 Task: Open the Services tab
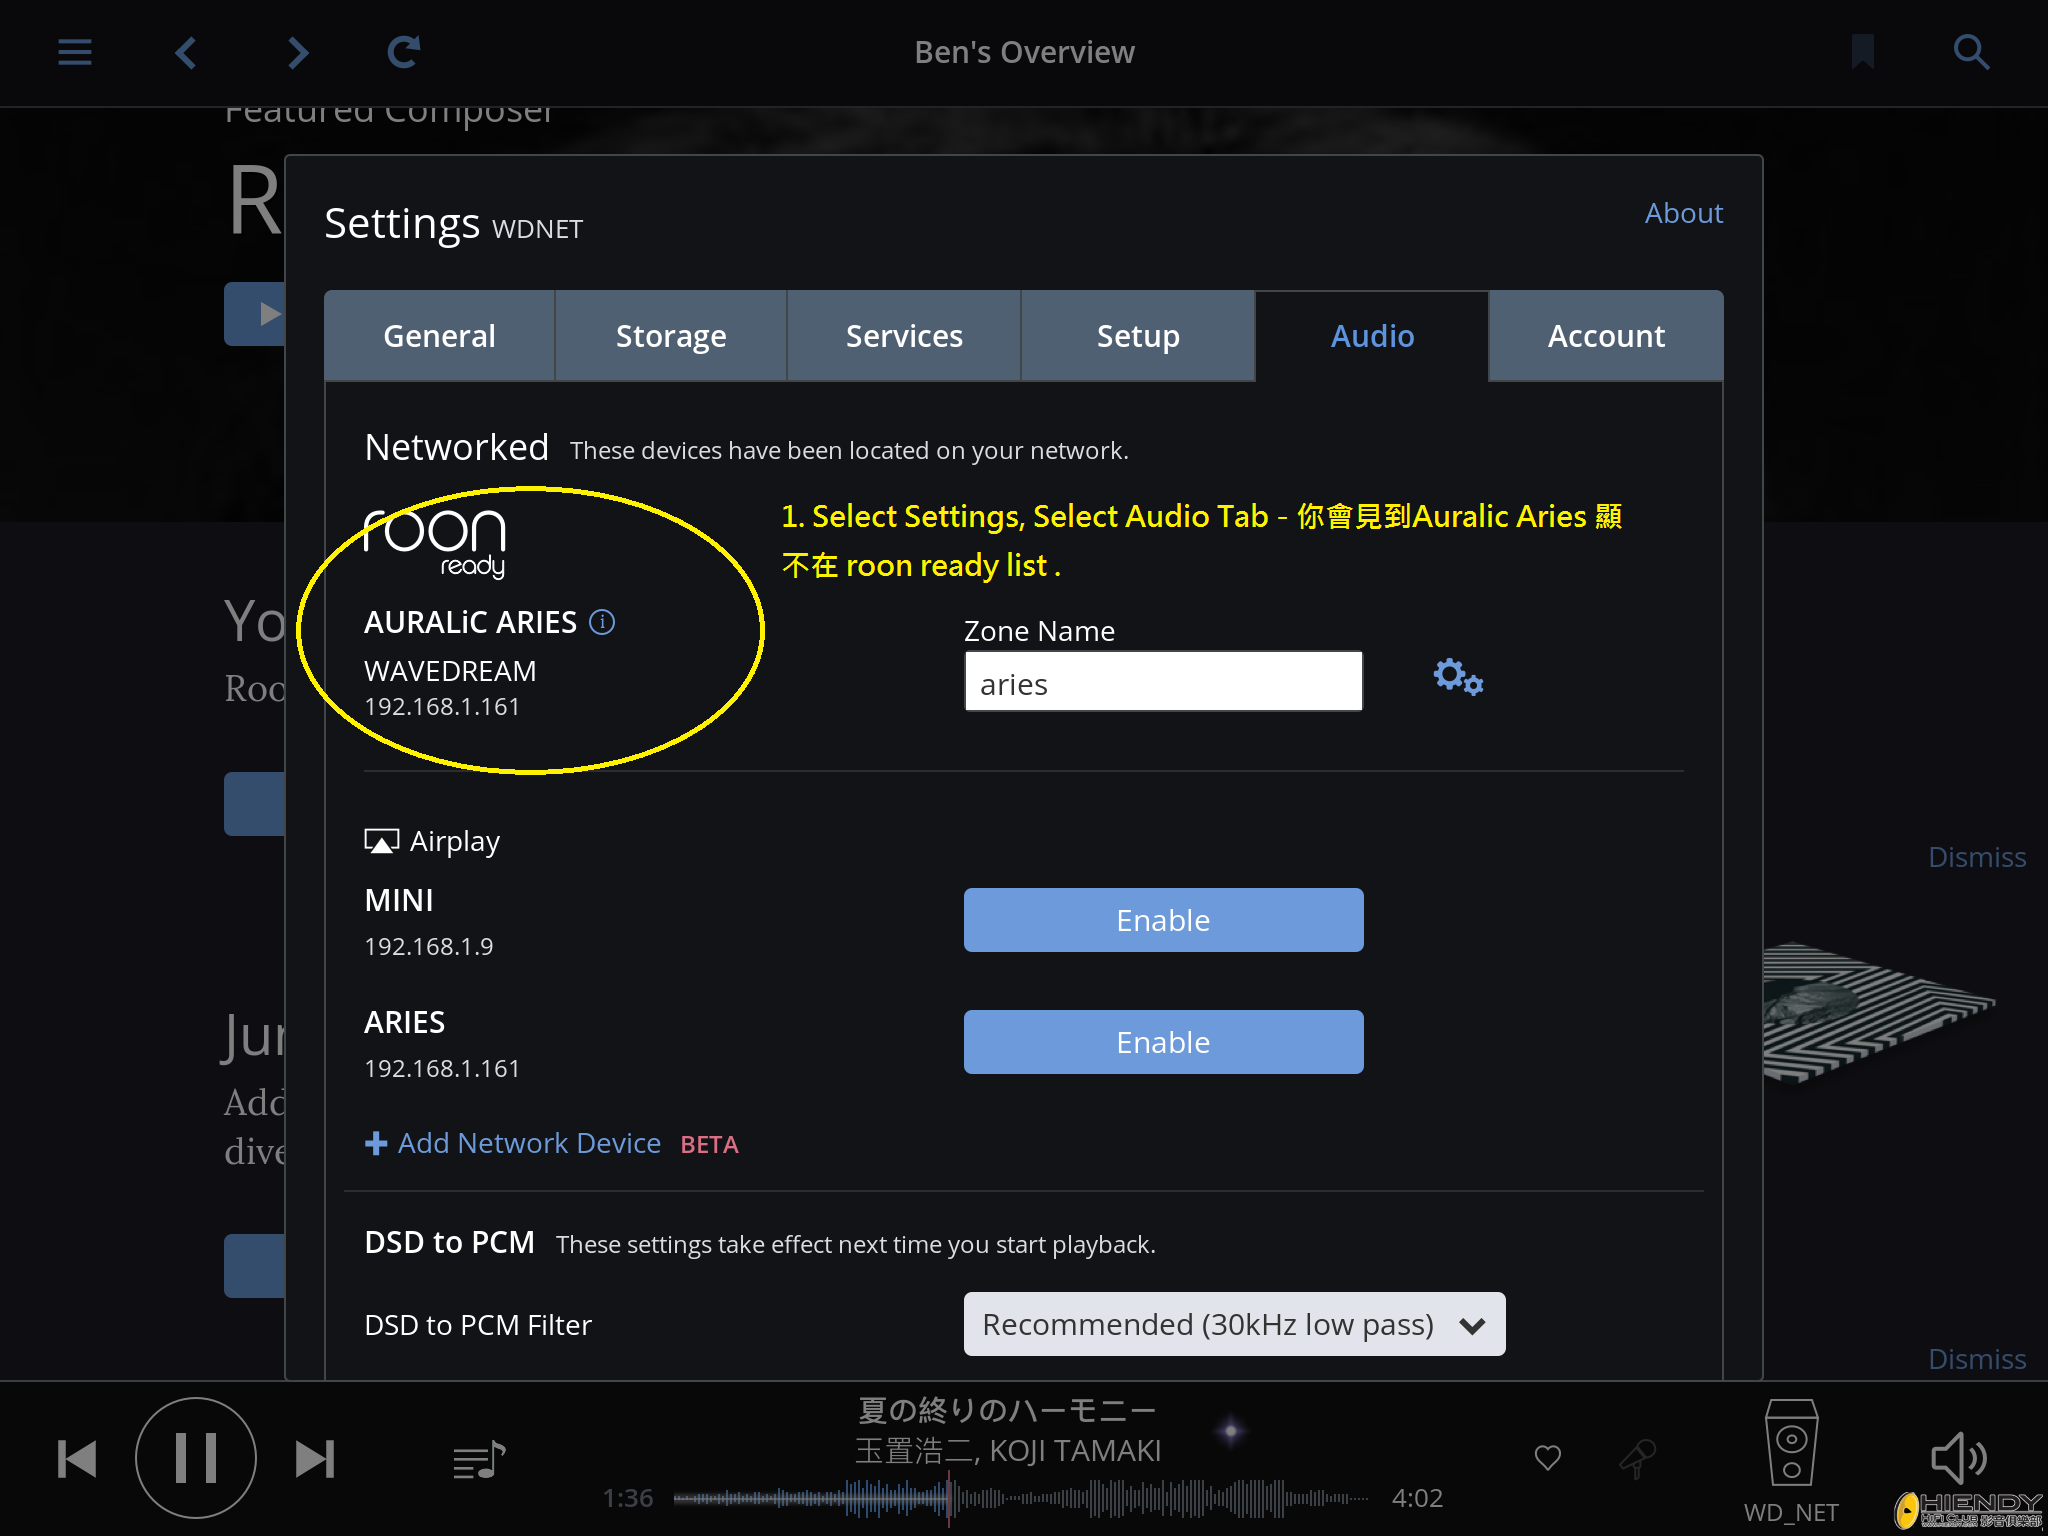904,336
